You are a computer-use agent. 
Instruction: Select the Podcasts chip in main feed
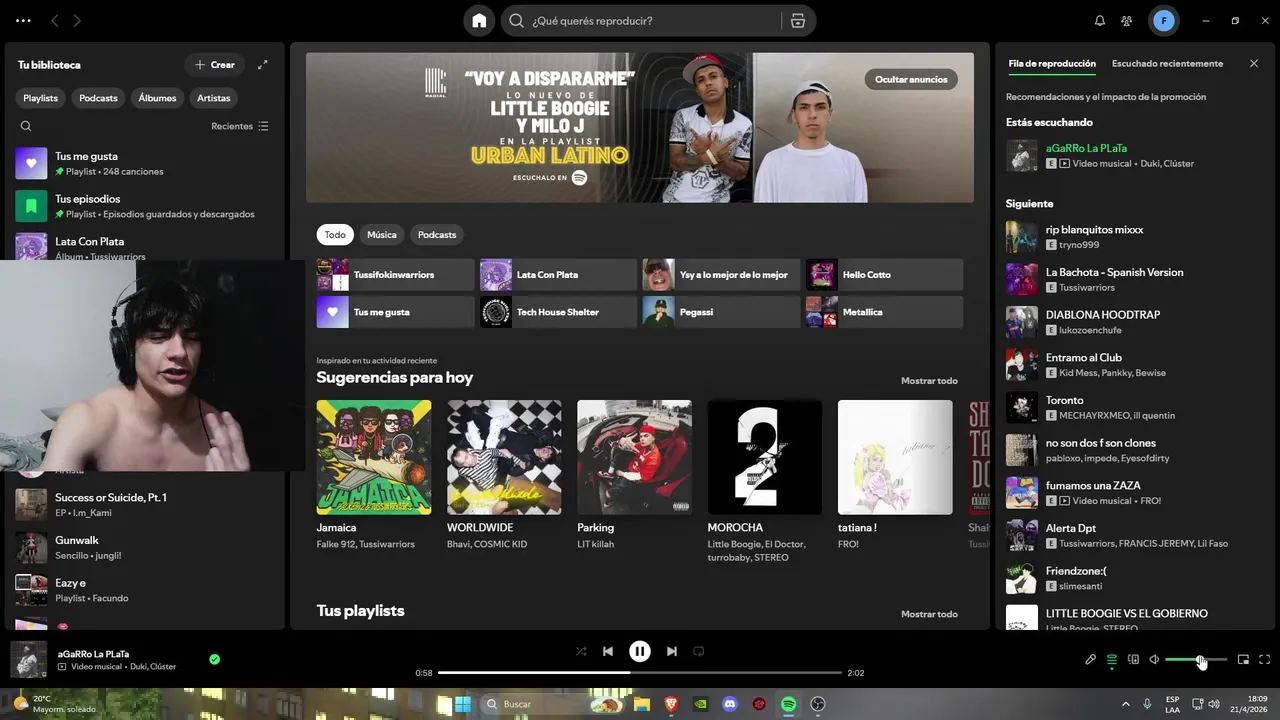pyautogui.click(x=437, y=235)
